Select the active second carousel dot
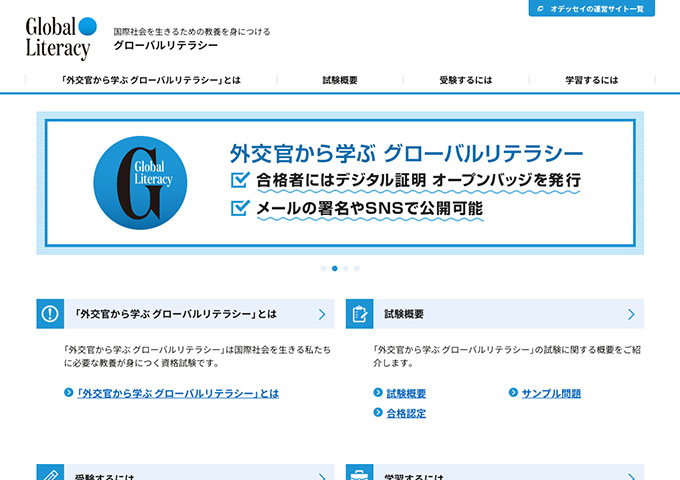The width and height of the screenshot is (680, 480). point(335,268)
